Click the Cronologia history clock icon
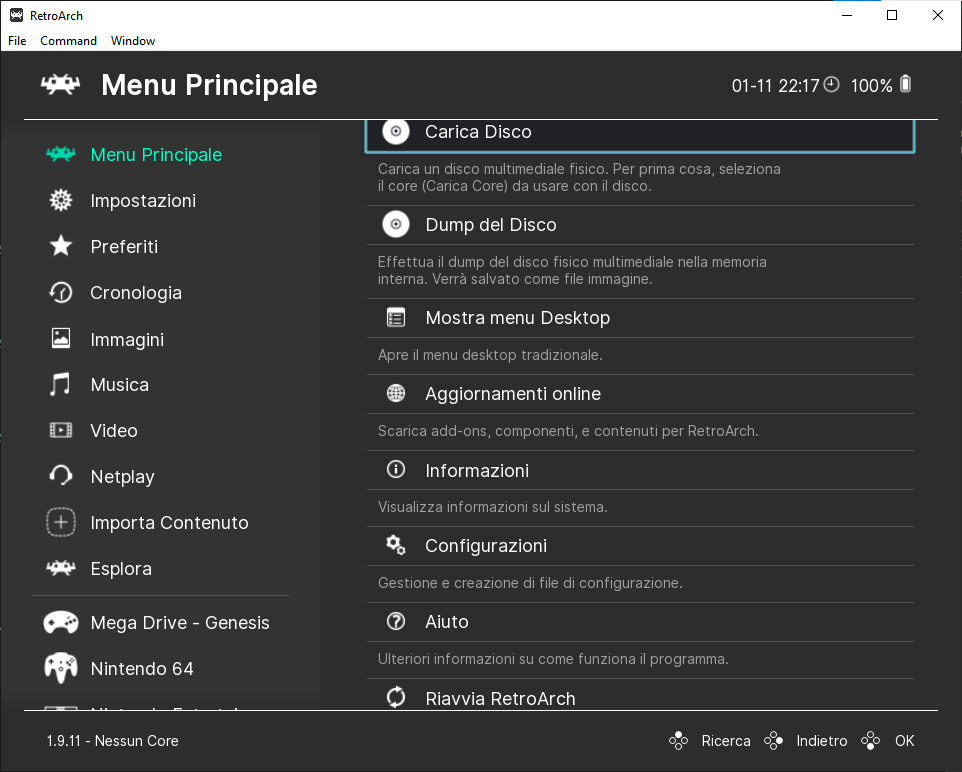 (x=61, y=292)
